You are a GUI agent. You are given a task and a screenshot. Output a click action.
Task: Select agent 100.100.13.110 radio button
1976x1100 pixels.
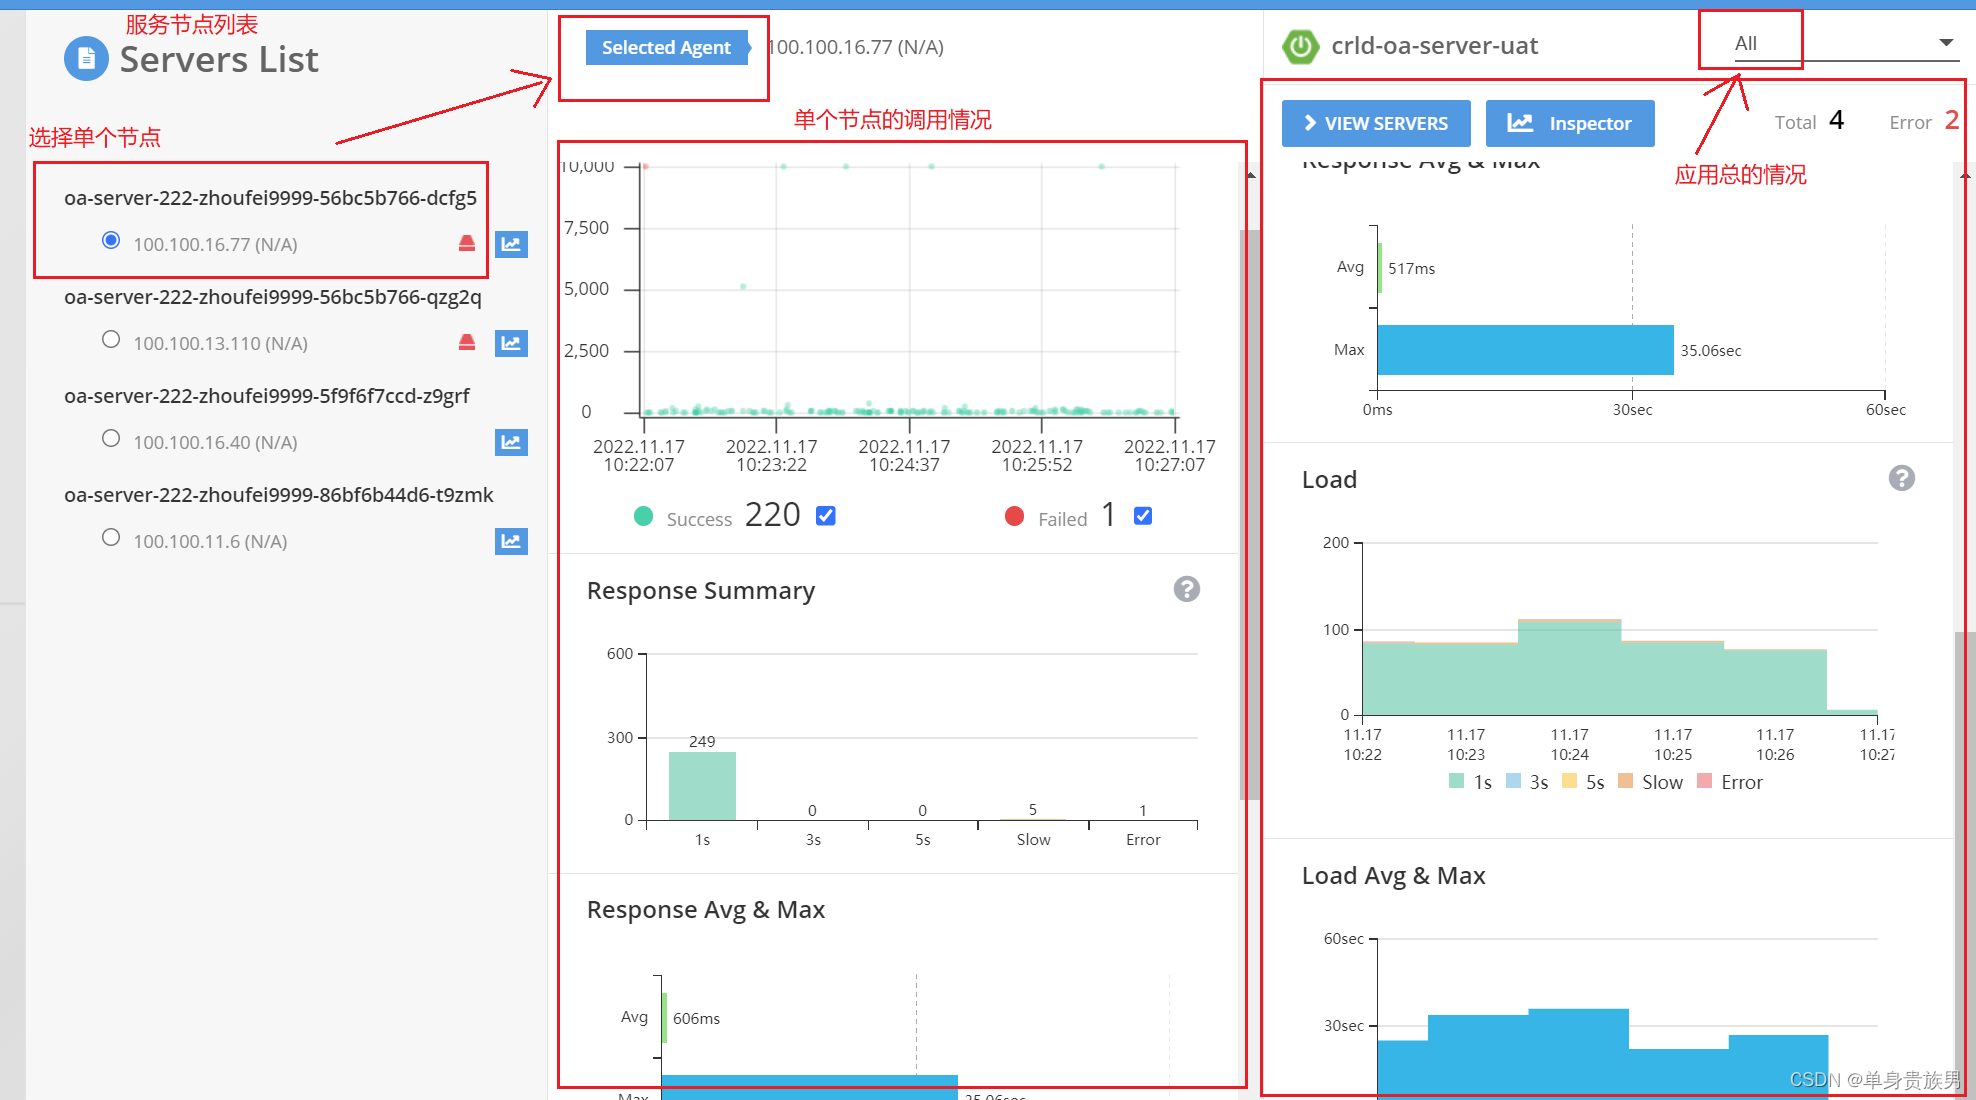111,340
